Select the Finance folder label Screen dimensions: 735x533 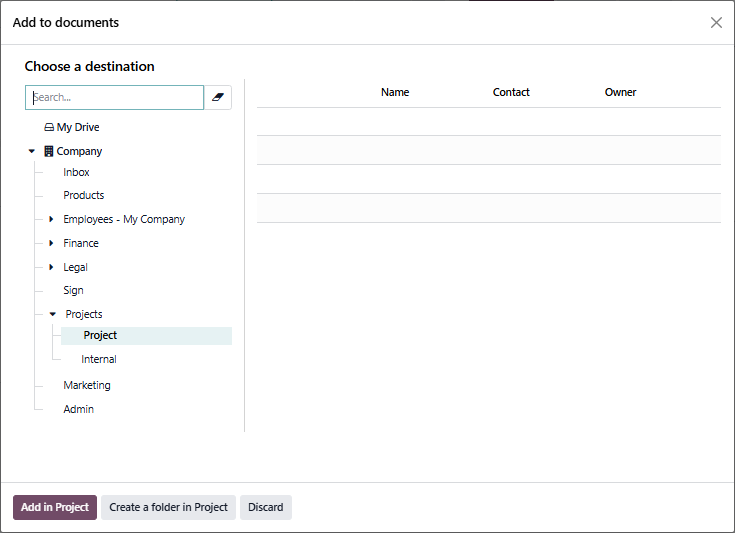click(81, 243)
